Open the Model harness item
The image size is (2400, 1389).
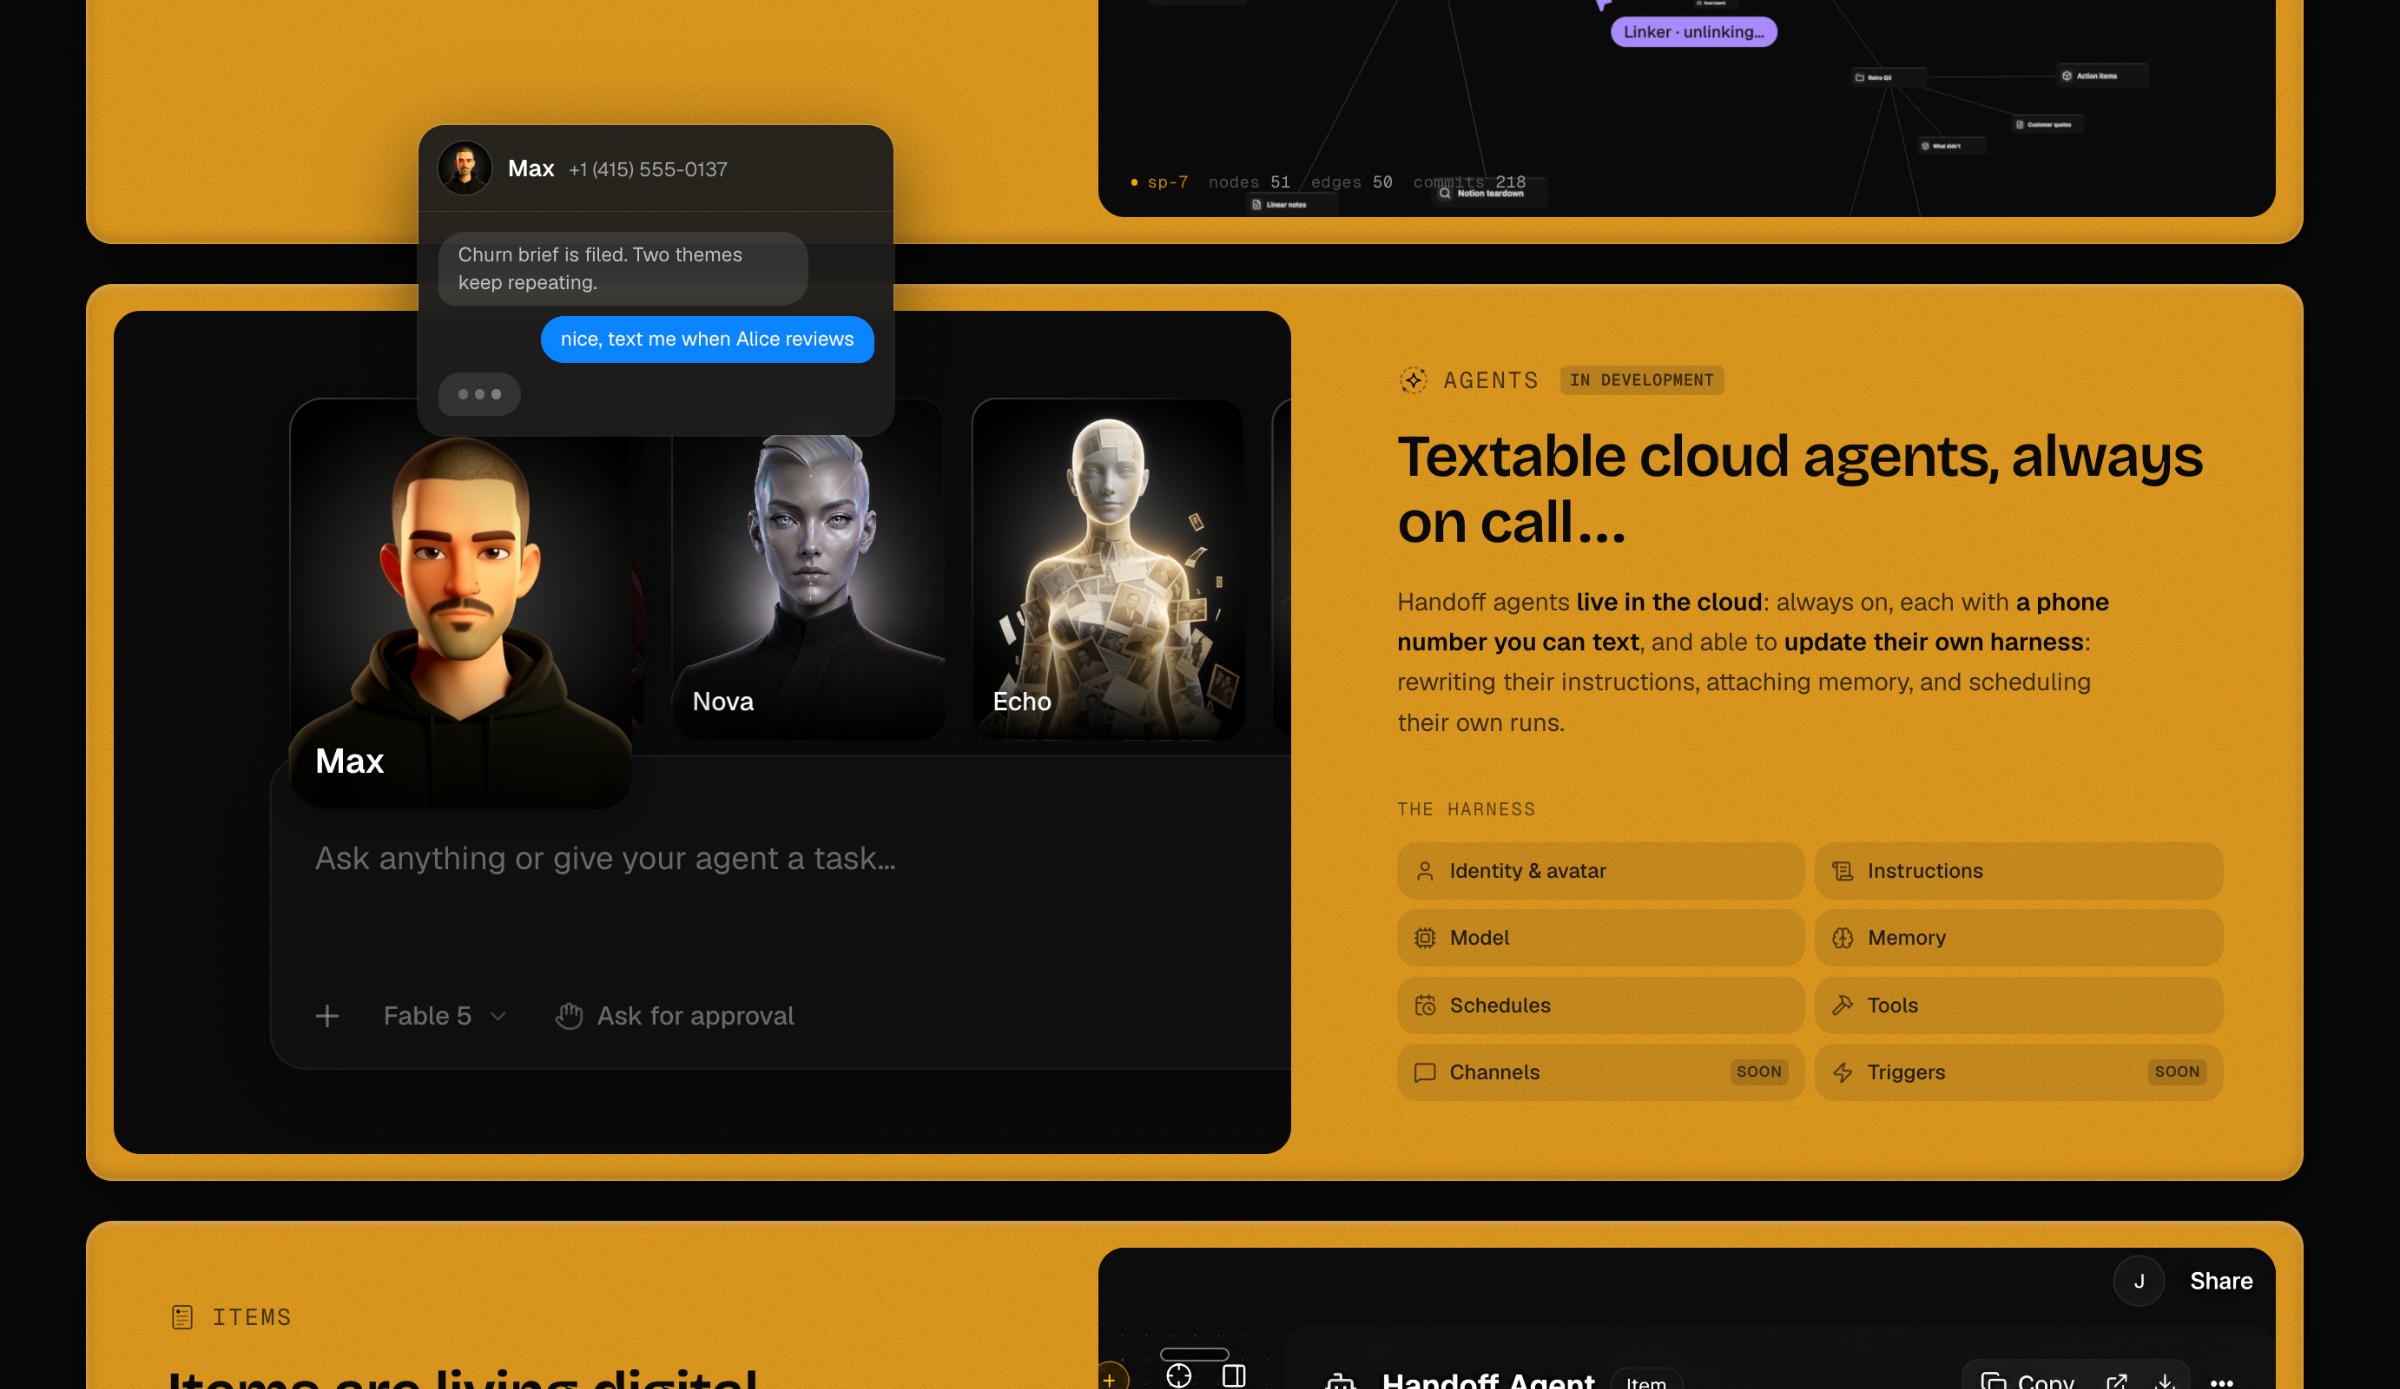[1600, 938]
